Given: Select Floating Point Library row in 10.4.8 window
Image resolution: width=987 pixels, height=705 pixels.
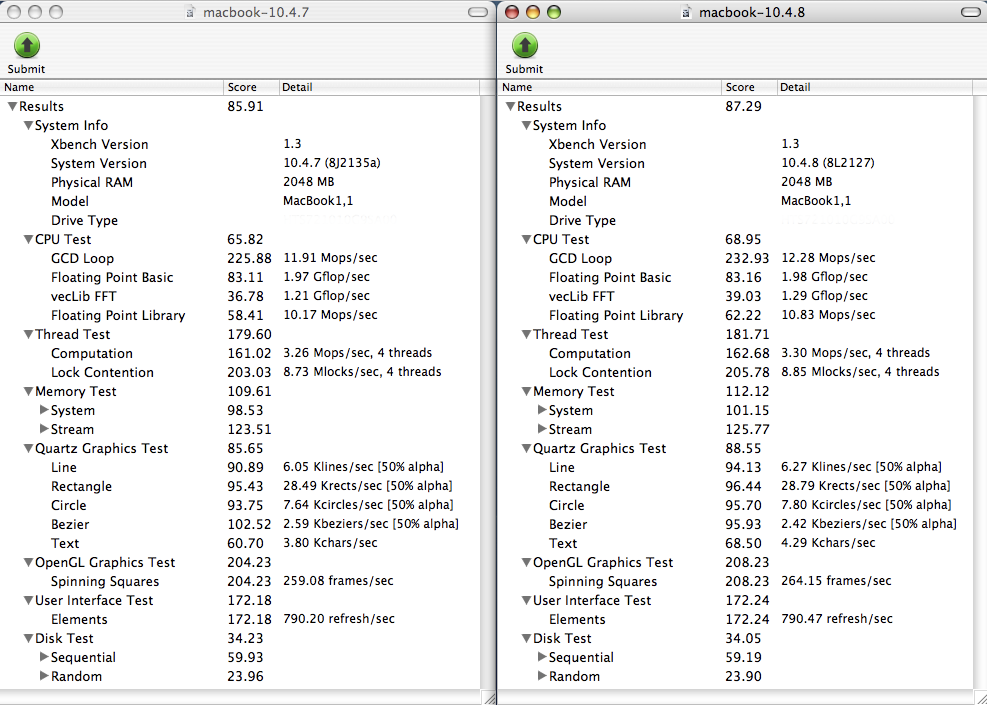Looking at the screenshot, I should coord(735,315).
